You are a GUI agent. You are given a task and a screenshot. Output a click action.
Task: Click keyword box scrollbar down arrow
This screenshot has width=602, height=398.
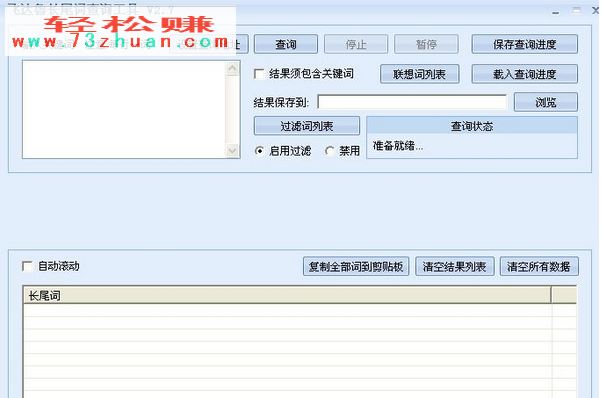[232, 150]
